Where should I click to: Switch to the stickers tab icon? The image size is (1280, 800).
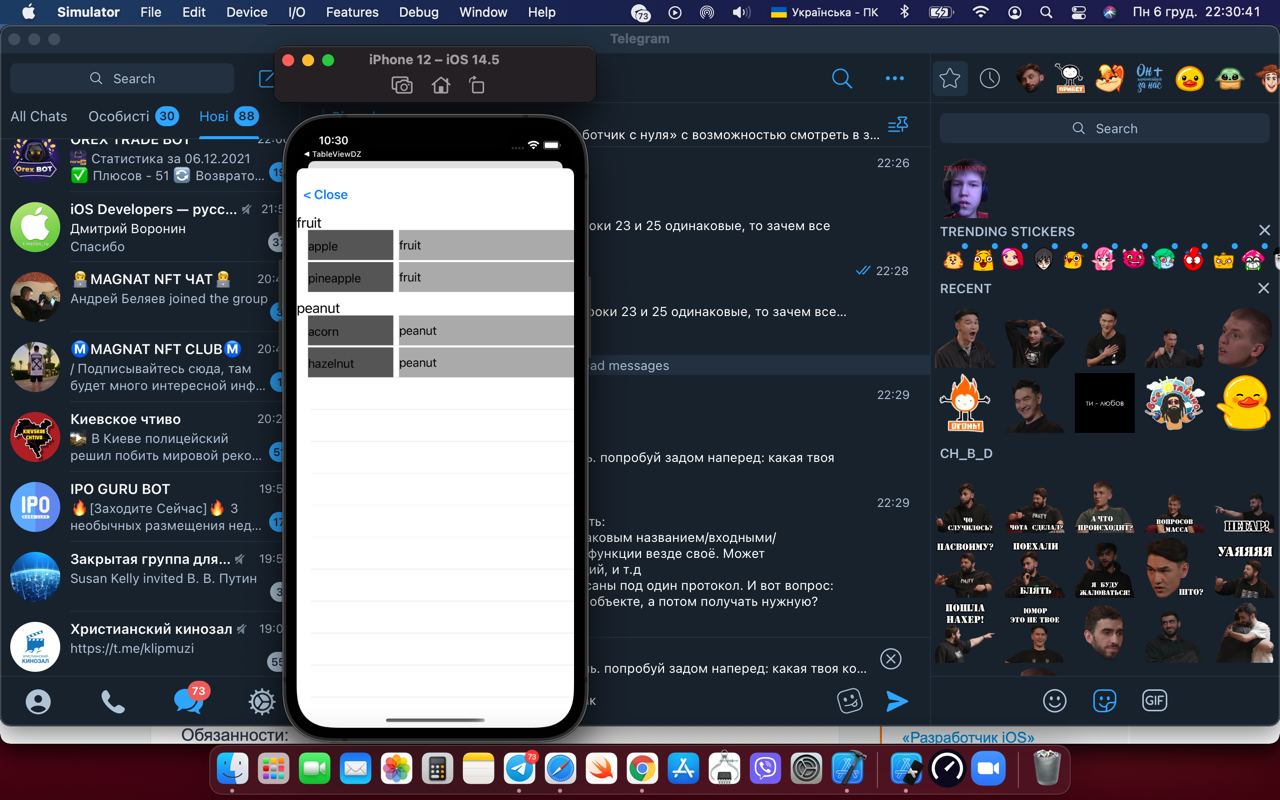(x=1105, y=701)
